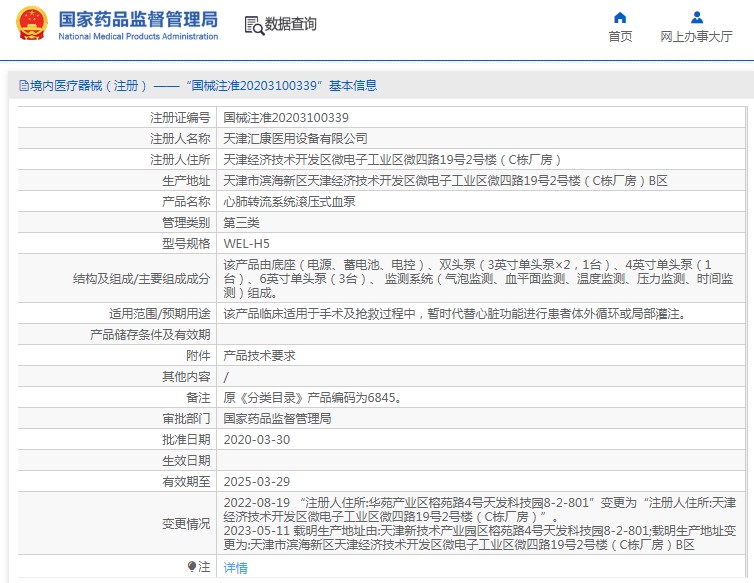This screenshot has width=754, height=583.
Task: Click the 首页 home icon
Action: point(620,18)
